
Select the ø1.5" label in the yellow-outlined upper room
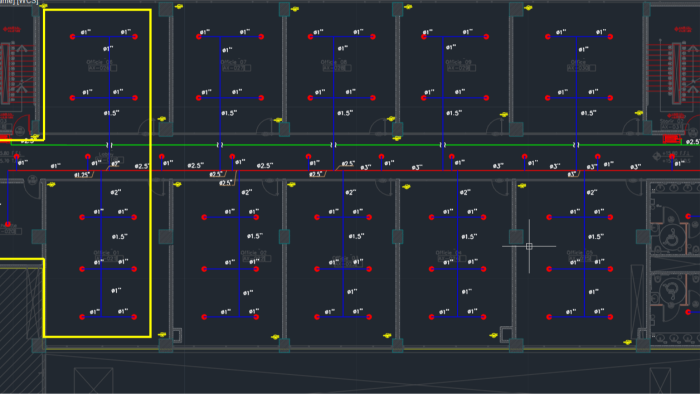point(112,113)
